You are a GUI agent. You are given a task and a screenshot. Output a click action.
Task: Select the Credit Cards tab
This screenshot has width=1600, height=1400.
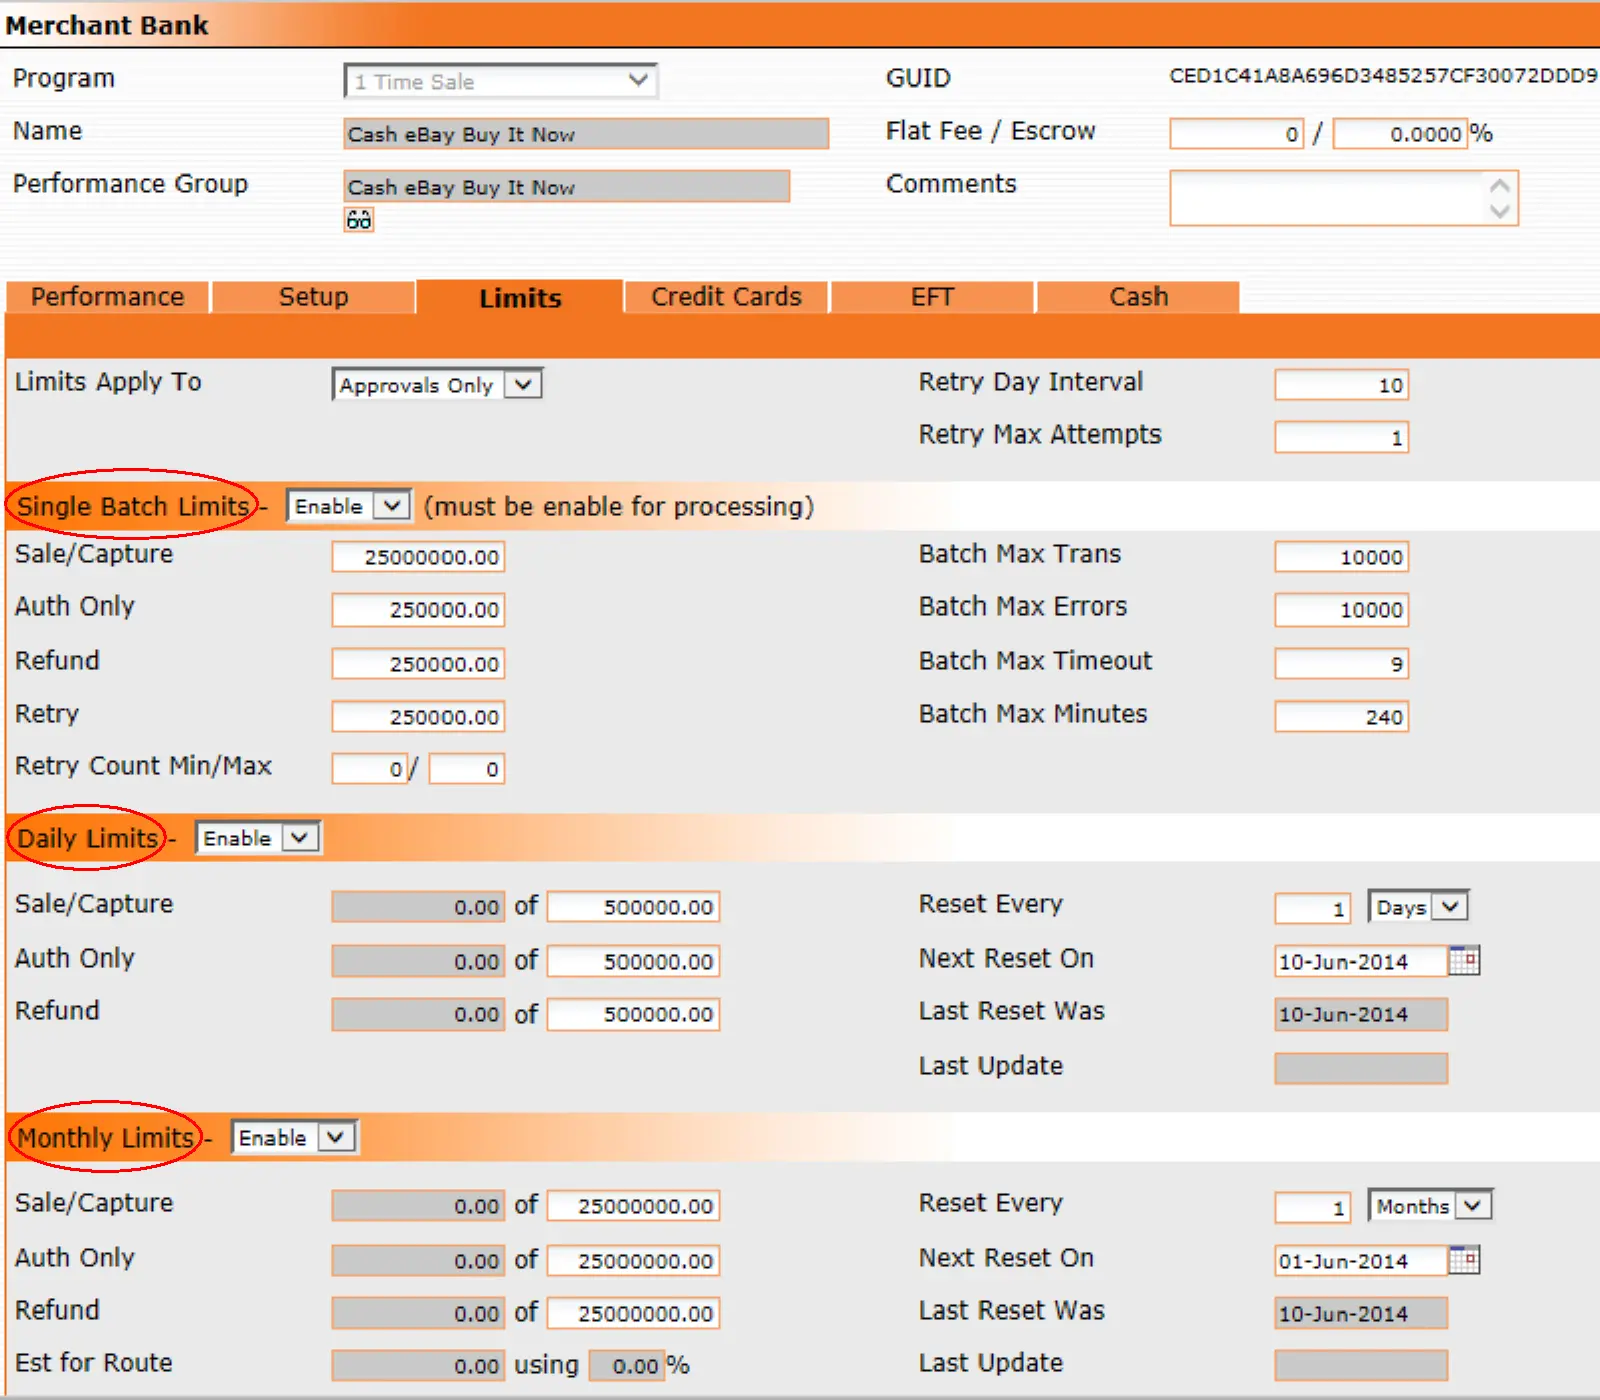pyautogui.click(x=726, y=296)
